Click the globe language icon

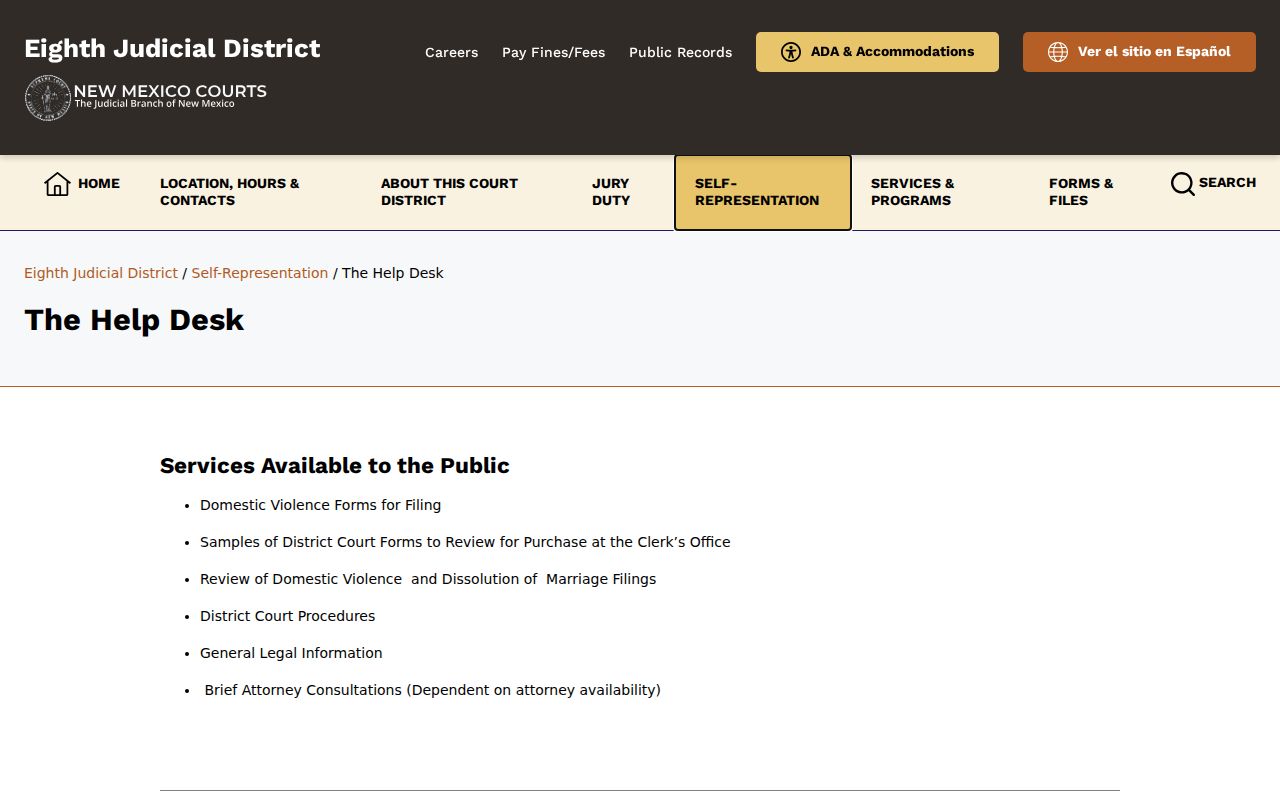tap(1058, 52)
